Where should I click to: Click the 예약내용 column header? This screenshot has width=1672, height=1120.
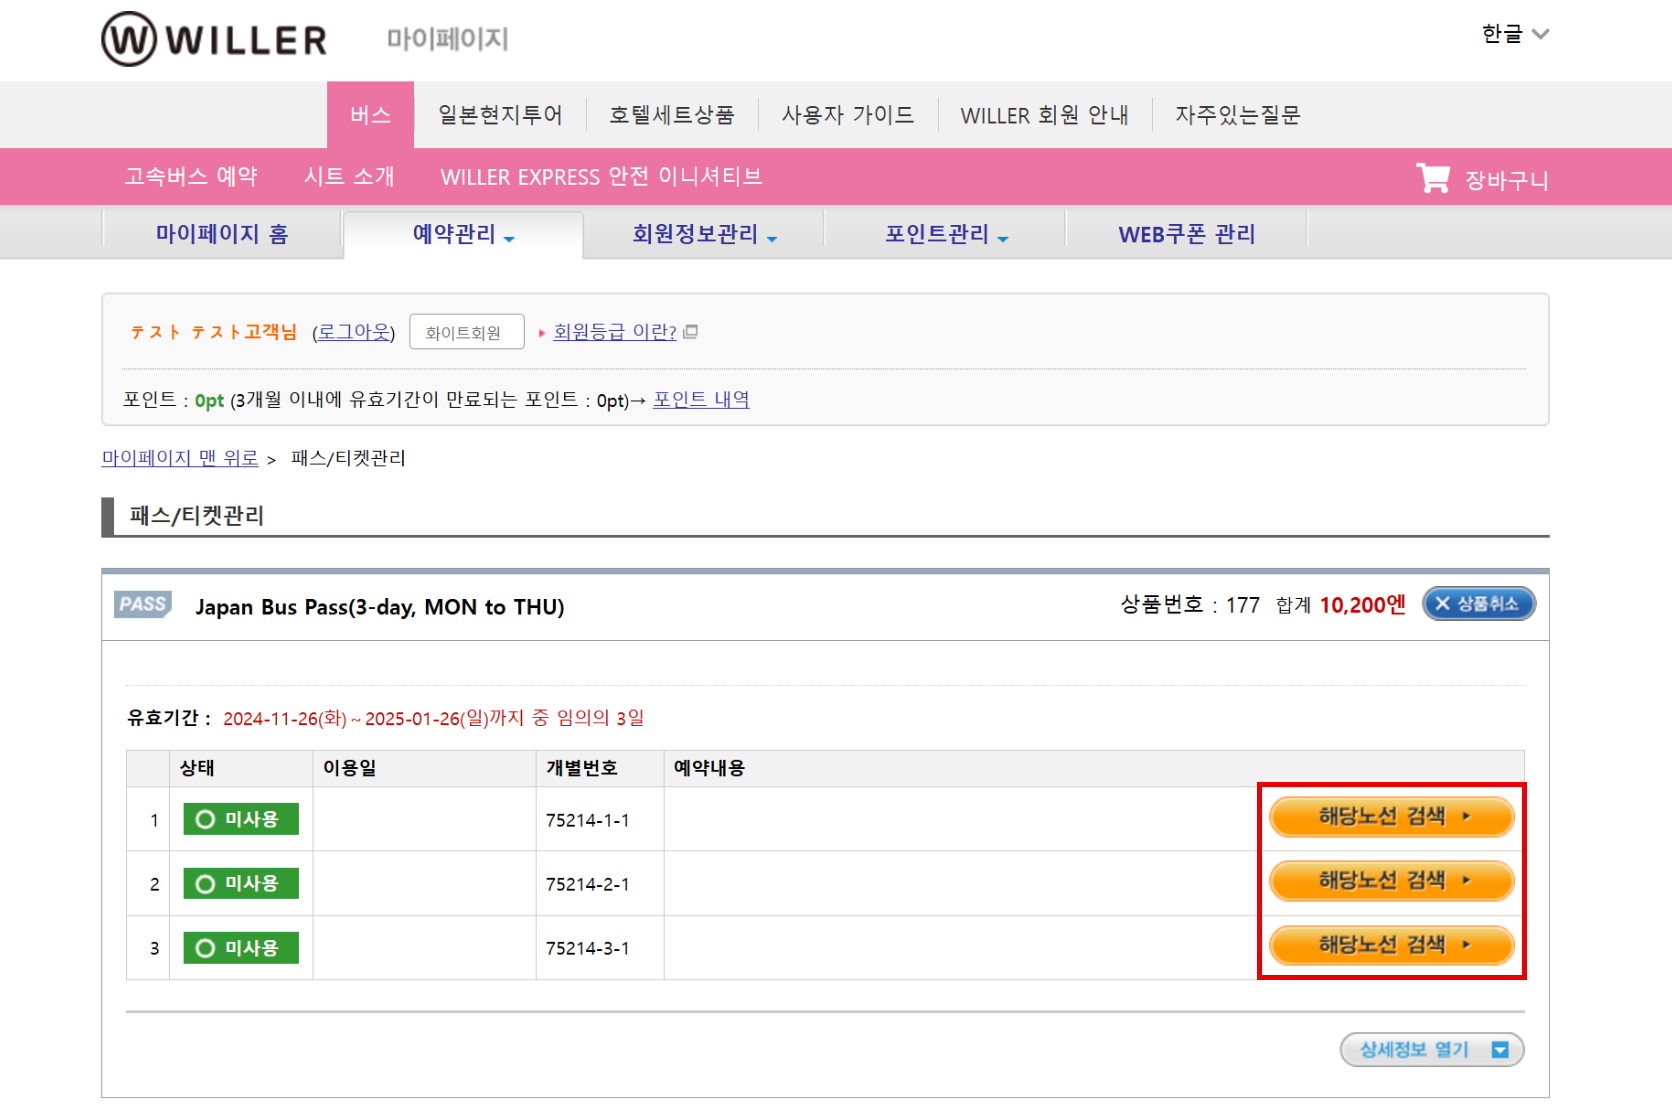[x=709, y=768]
